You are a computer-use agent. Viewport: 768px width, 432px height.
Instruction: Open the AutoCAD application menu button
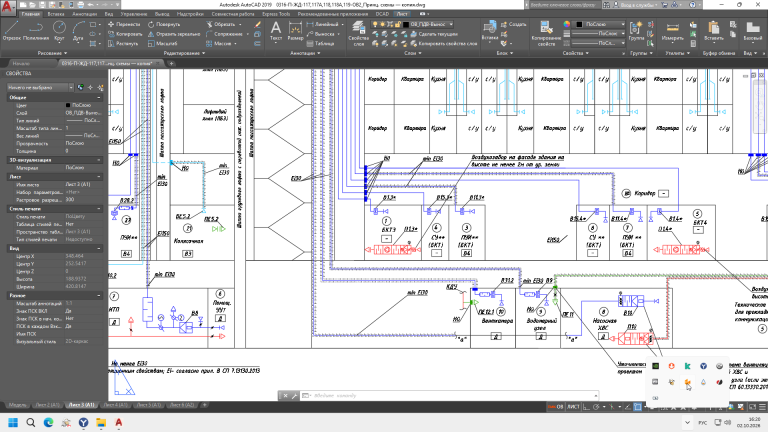pos(8,6)
